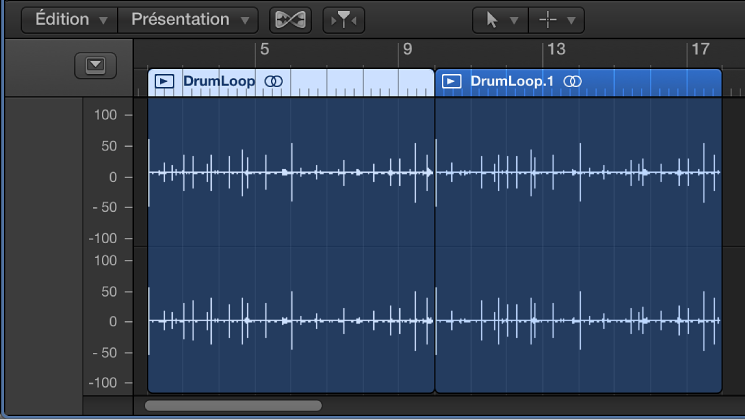Screen dimensions: 746x420
Task: Toggle the Catch playhead filter button
Action: click(x=344, y=20)
